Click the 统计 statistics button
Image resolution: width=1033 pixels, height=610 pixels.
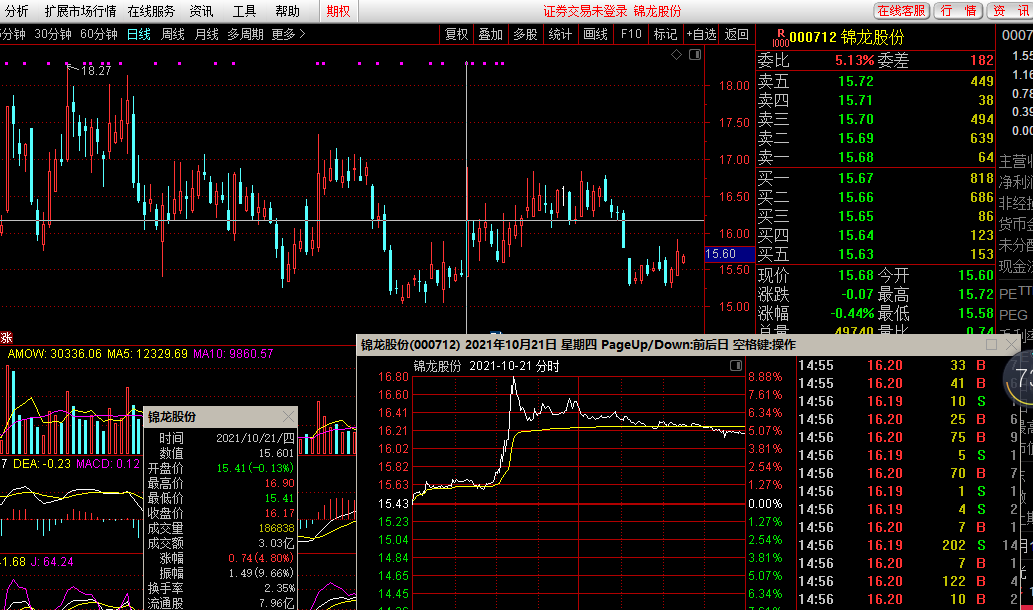tap(561, 34)
